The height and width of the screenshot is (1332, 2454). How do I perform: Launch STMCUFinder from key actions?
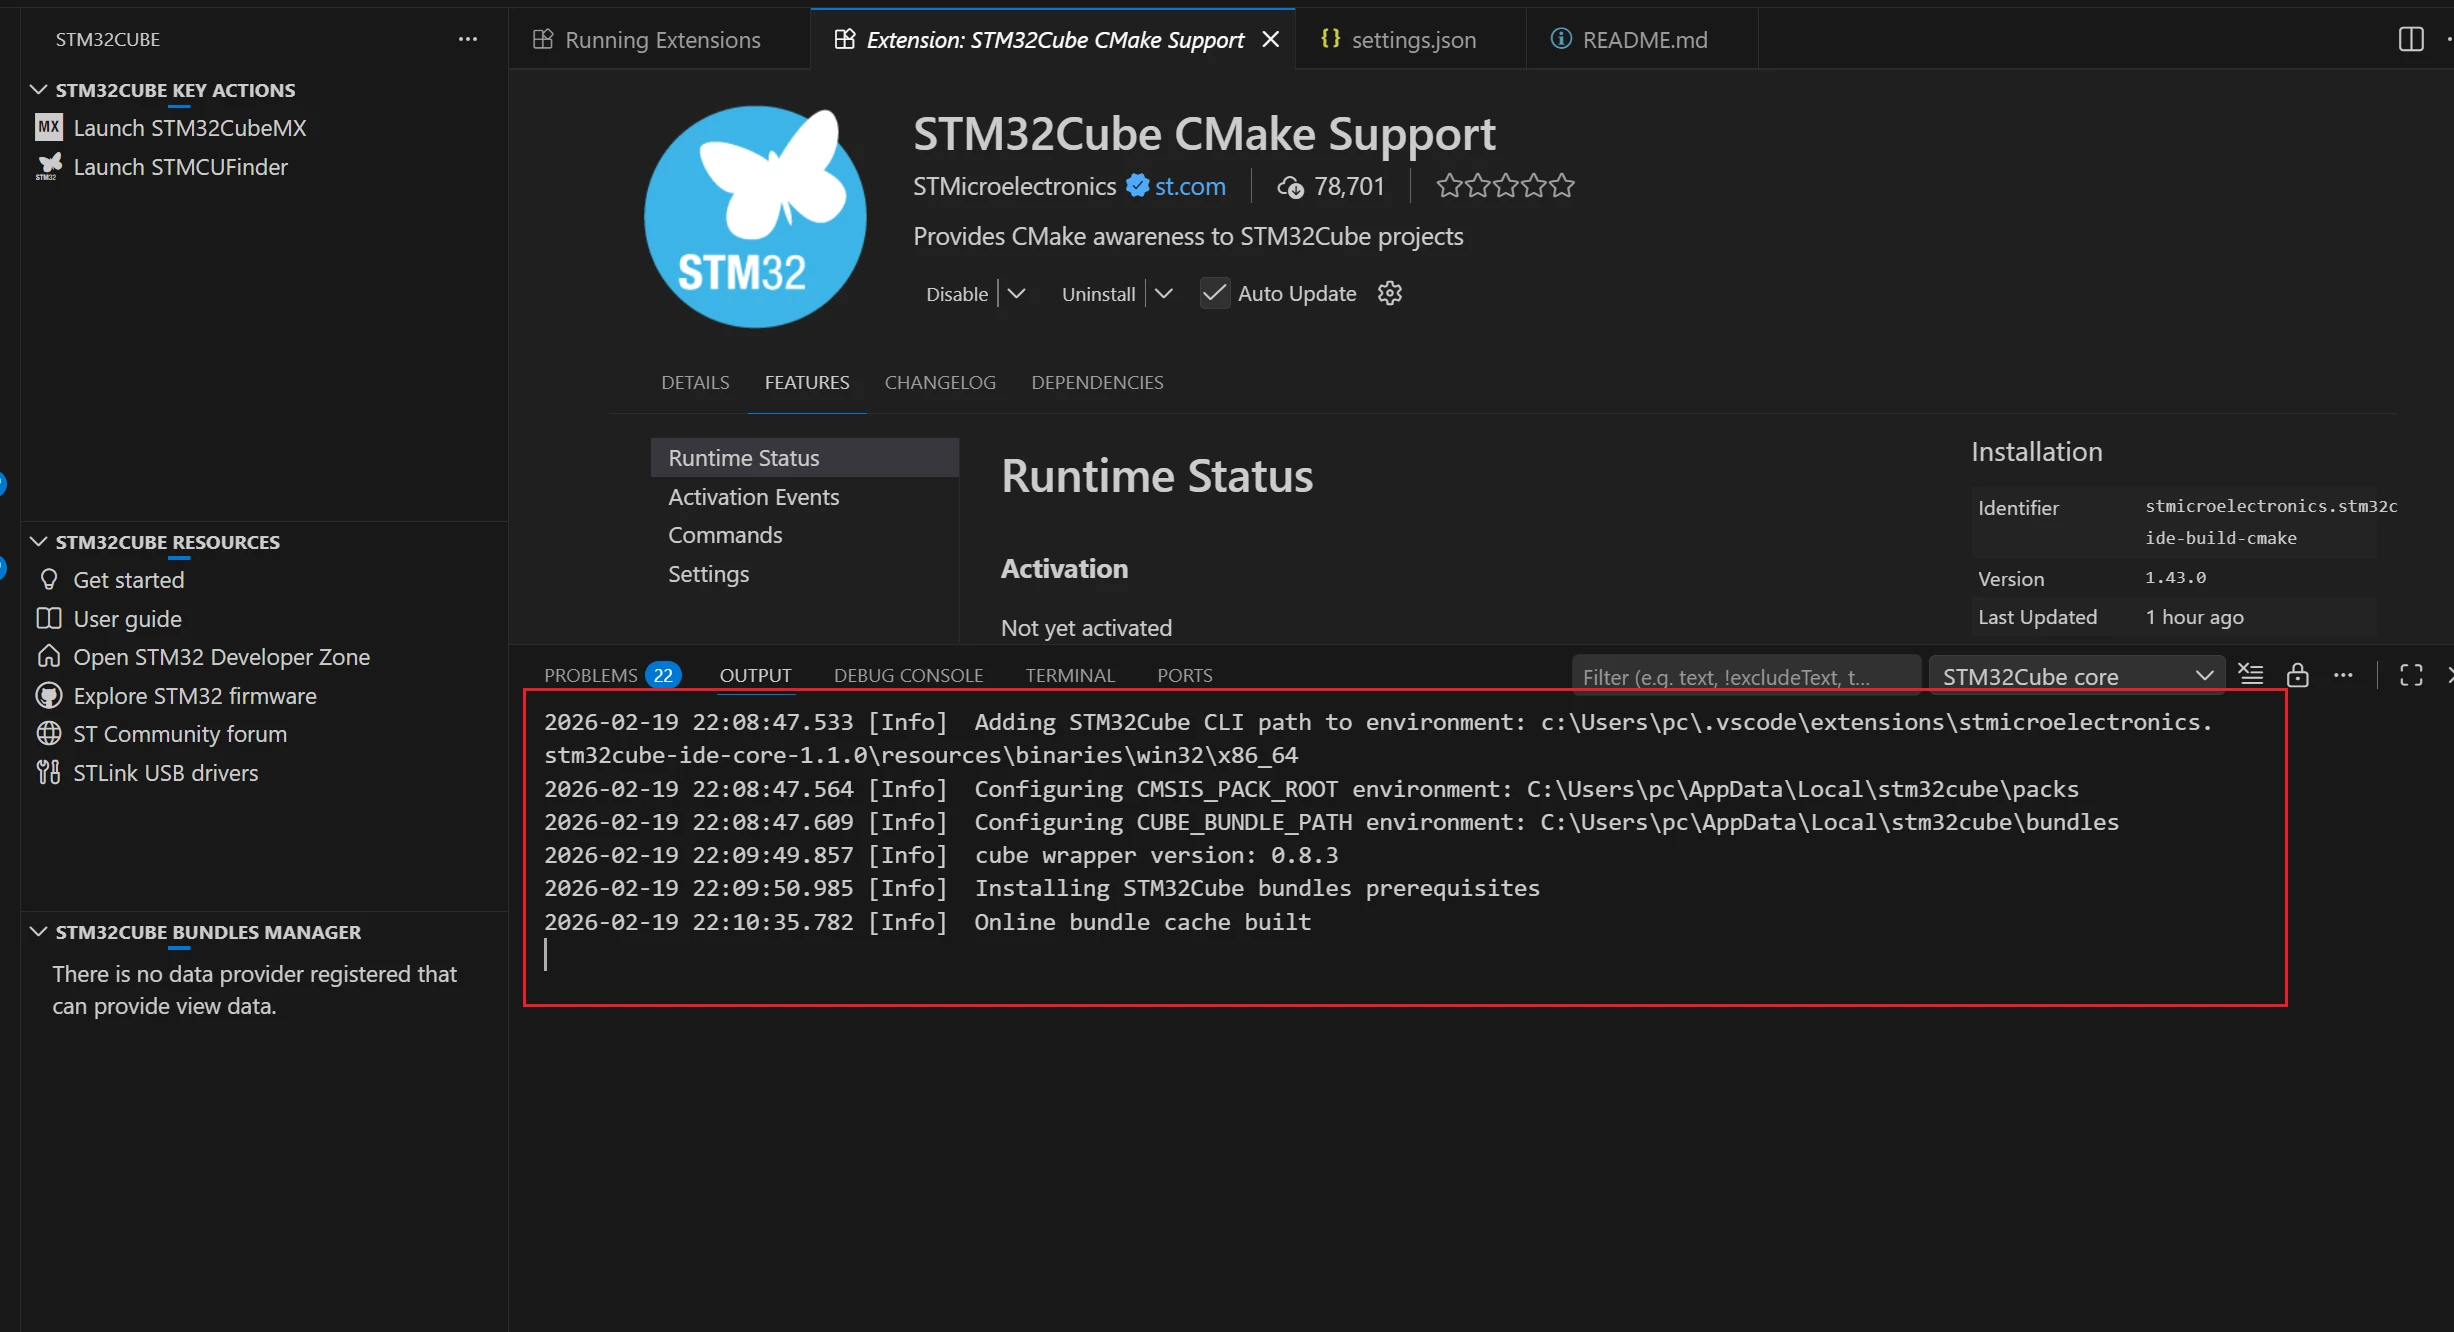180,167
